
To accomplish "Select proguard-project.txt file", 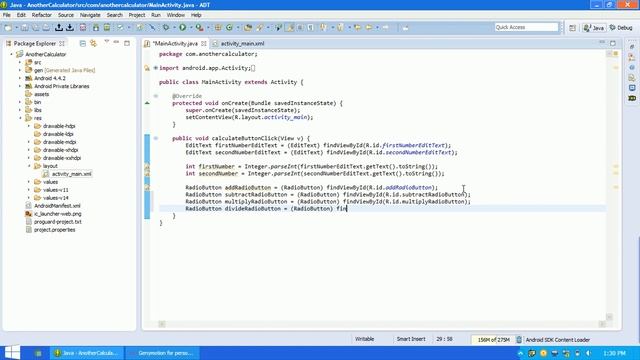I will point(58,222).
